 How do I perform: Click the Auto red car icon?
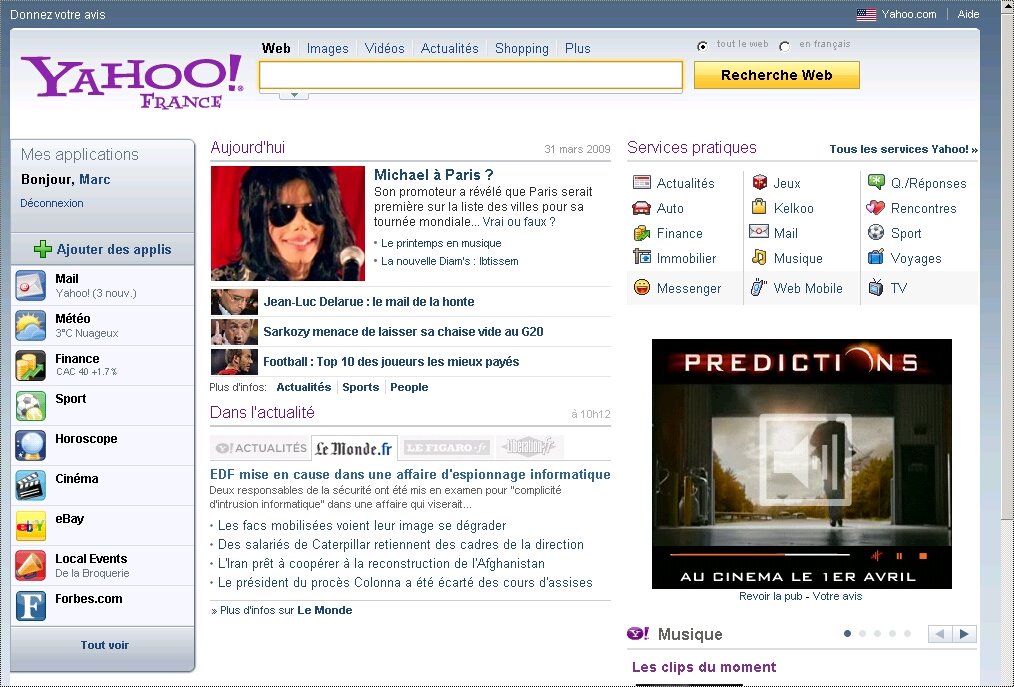tap(642, 208)
